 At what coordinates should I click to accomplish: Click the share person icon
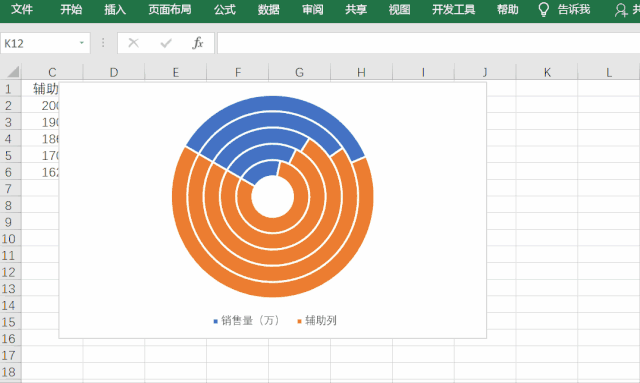(621, 10)
